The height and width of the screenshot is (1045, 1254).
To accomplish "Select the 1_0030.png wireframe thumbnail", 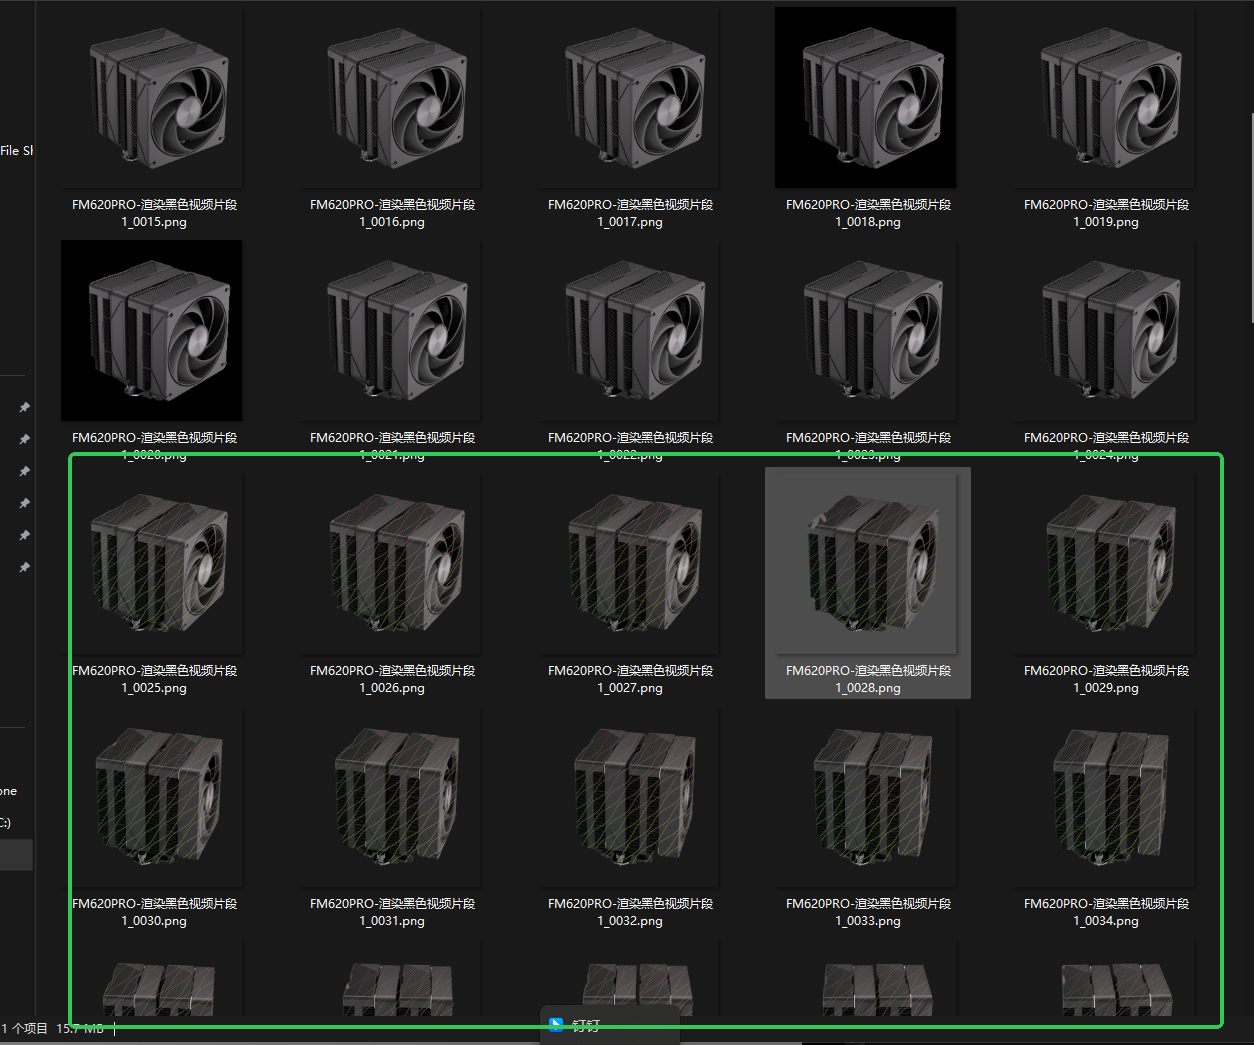I will 151,796.
